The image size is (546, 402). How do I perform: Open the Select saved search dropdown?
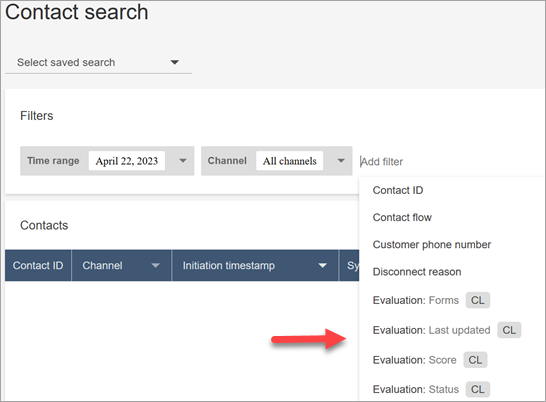pos(98,63)
